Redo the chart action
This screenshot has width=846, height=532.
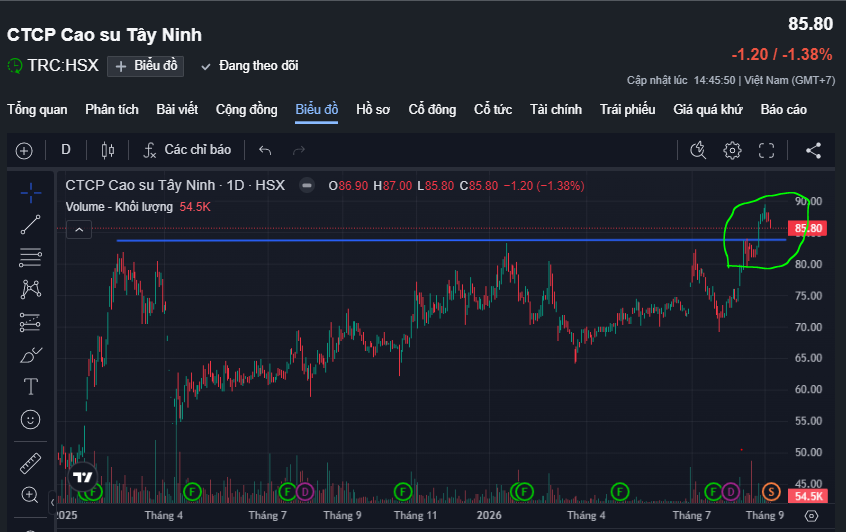(x=299, y=150)
